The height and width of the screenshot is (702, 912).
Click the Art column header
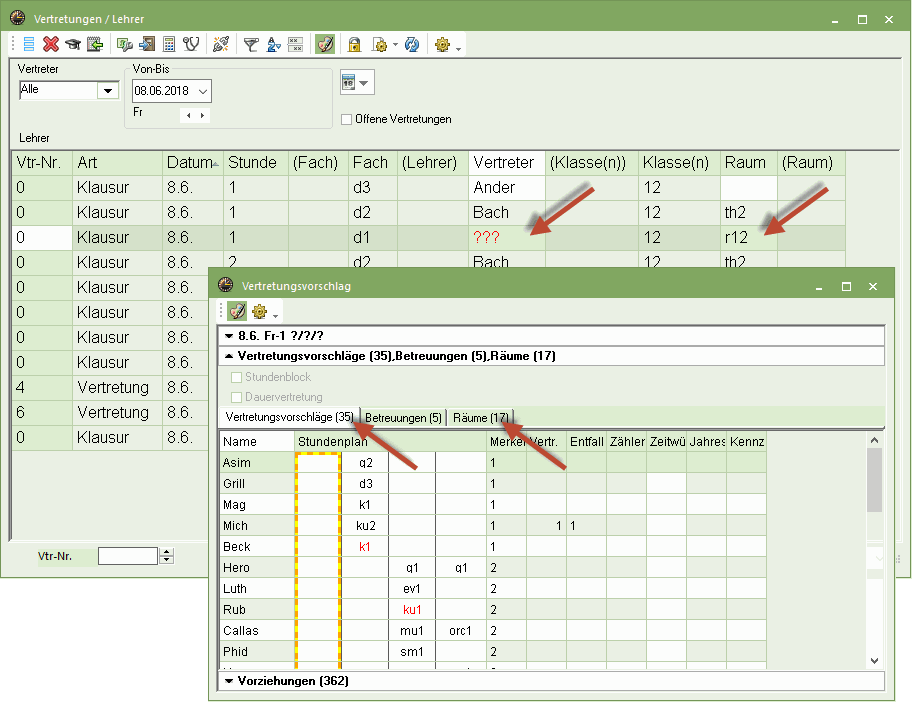[117, 163]
